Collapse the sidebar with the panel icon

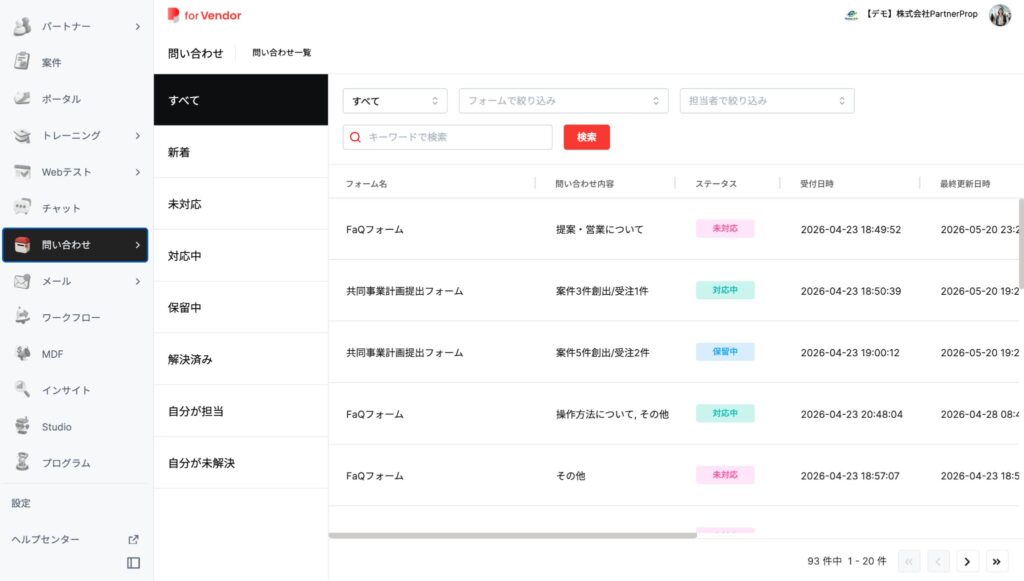133,563
